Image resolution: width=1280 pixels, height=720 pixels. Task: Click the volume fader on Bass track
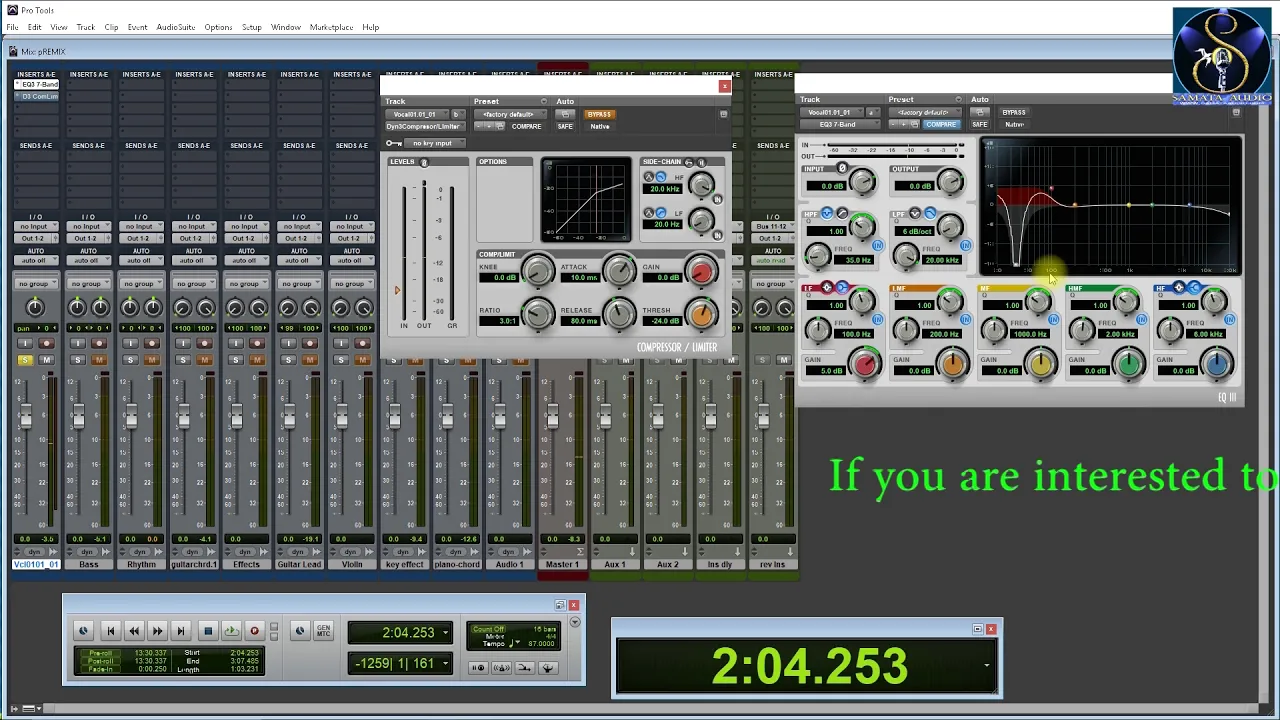[x=78, y=416]
